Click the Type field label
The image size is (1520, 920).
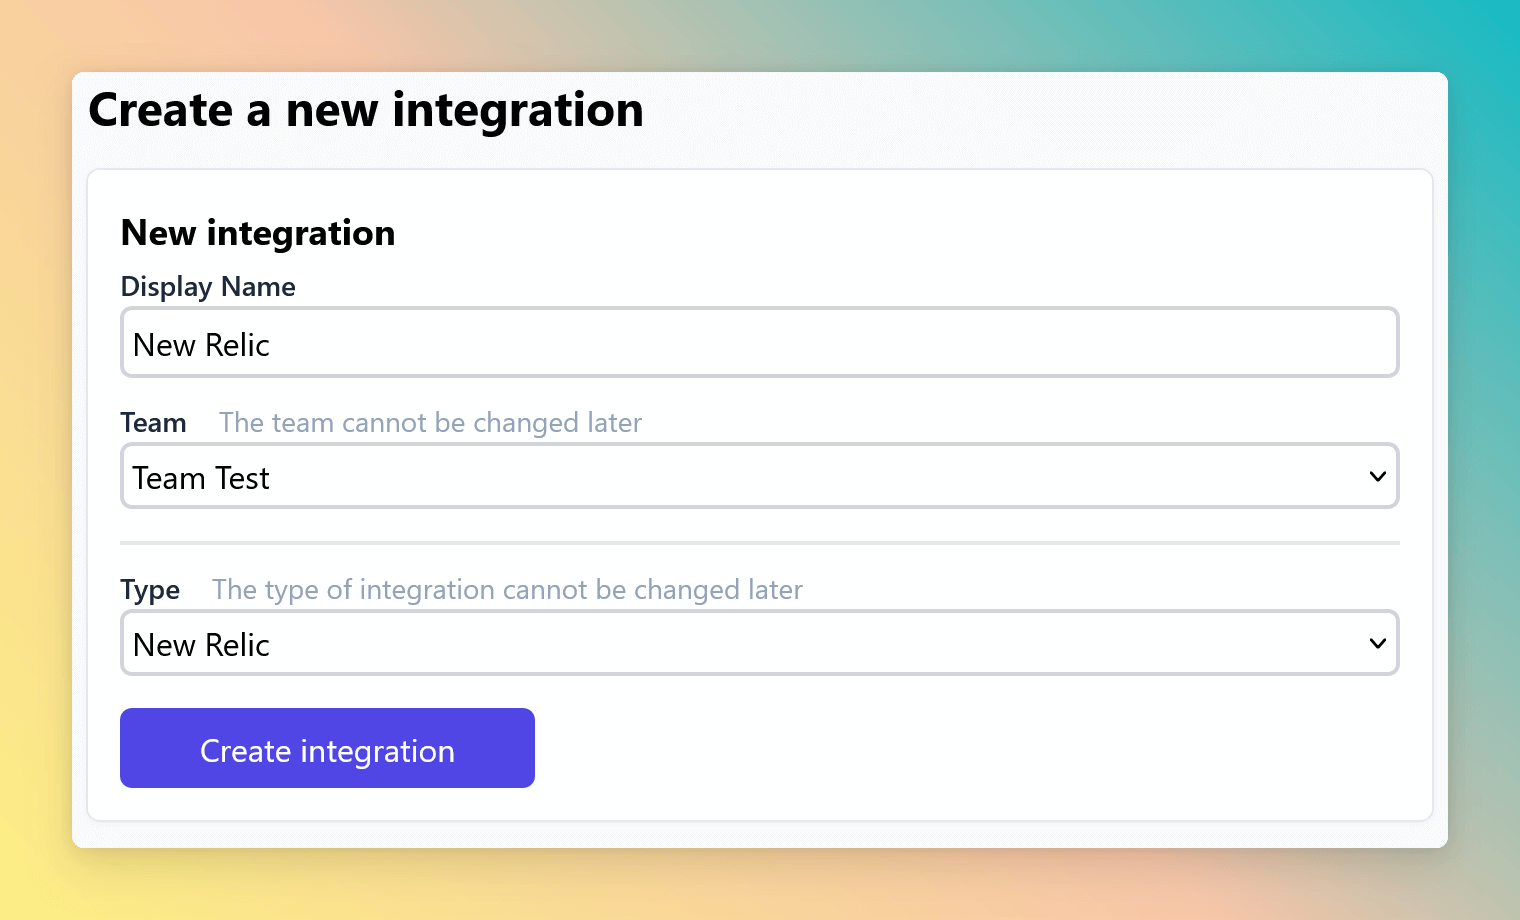point(150,590)
